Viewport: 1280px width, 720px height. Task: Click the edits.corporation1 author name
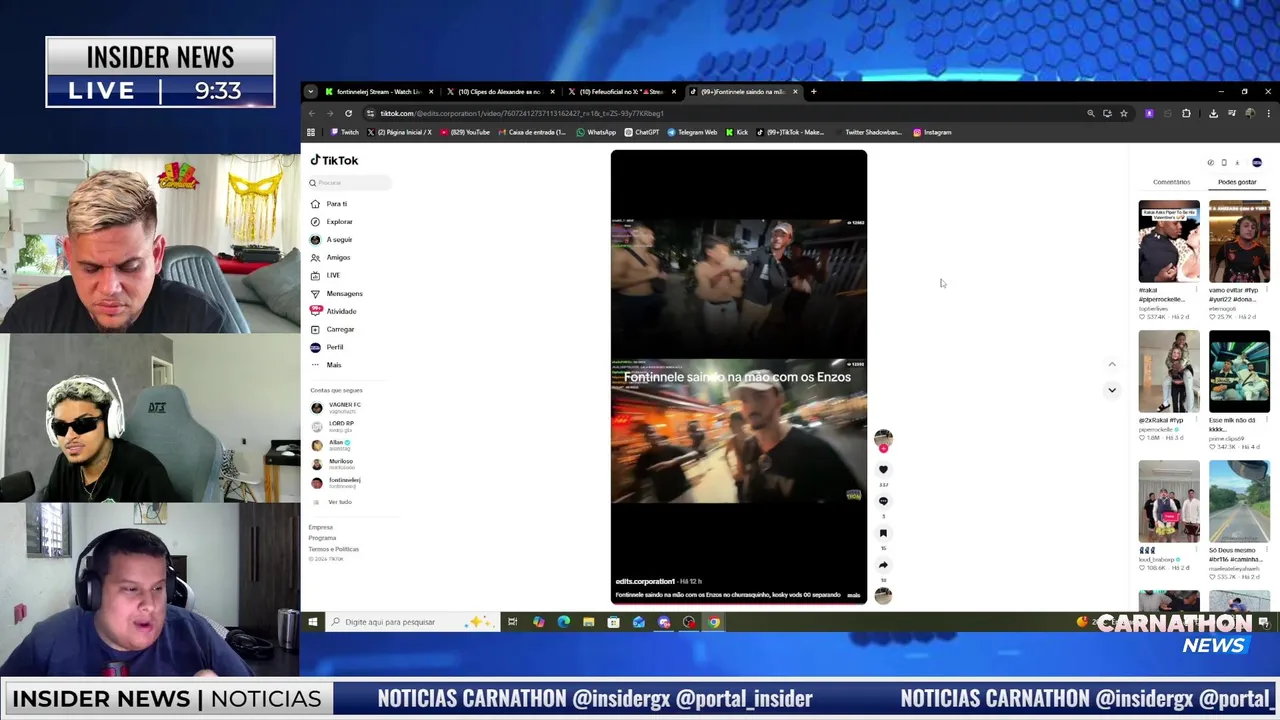tap(645, 581)
